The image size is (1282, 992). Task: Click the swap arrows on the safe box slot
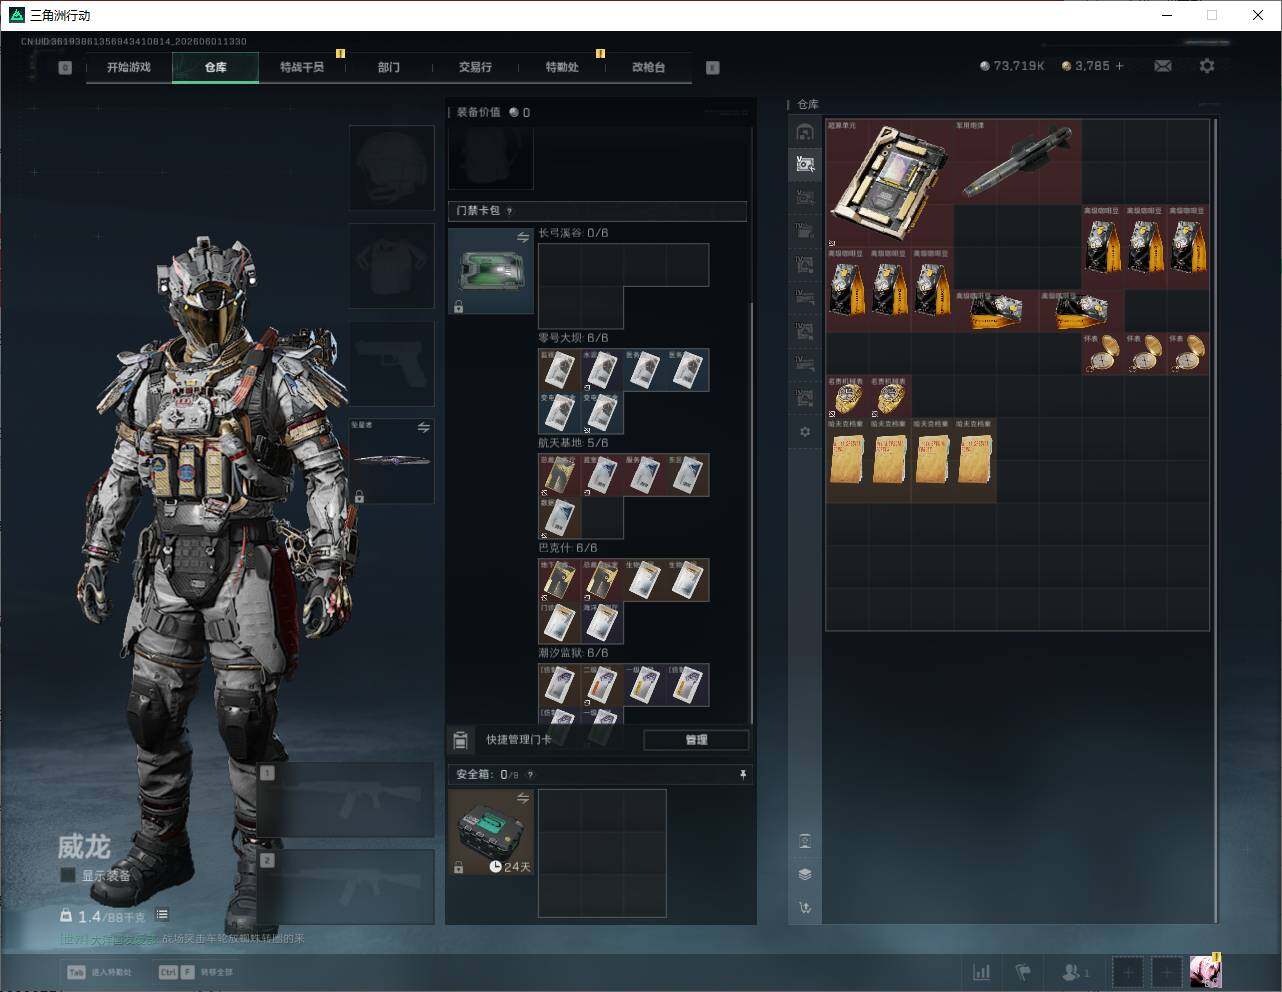coord(523,798)
